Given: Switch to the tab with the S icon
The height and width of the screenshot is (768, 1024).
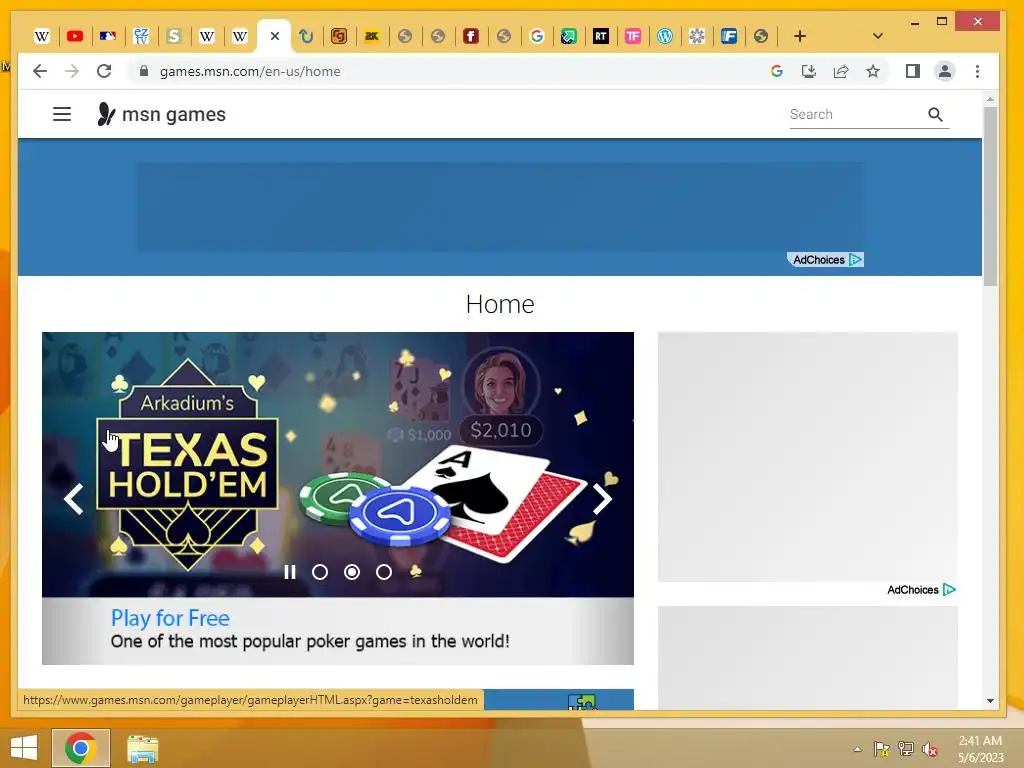Looking at the screenshot, I should click(x=174, y=36).
